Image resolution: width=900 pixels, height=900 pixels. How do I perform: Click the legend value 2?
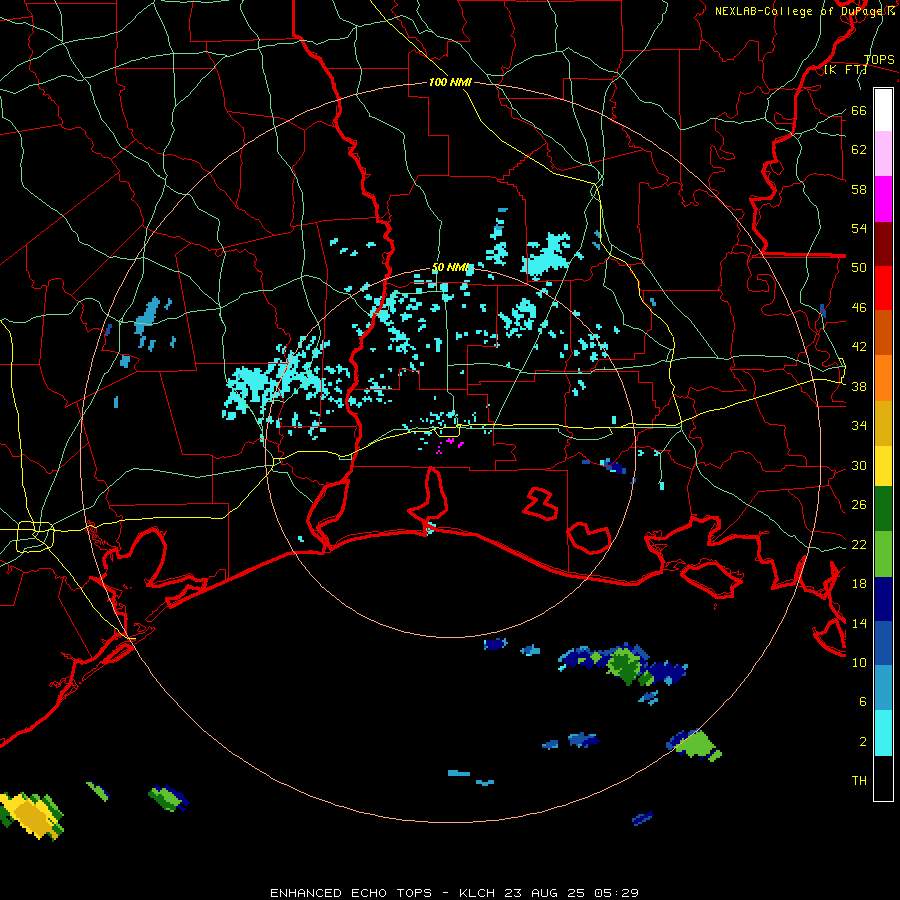tap(863, 742)
